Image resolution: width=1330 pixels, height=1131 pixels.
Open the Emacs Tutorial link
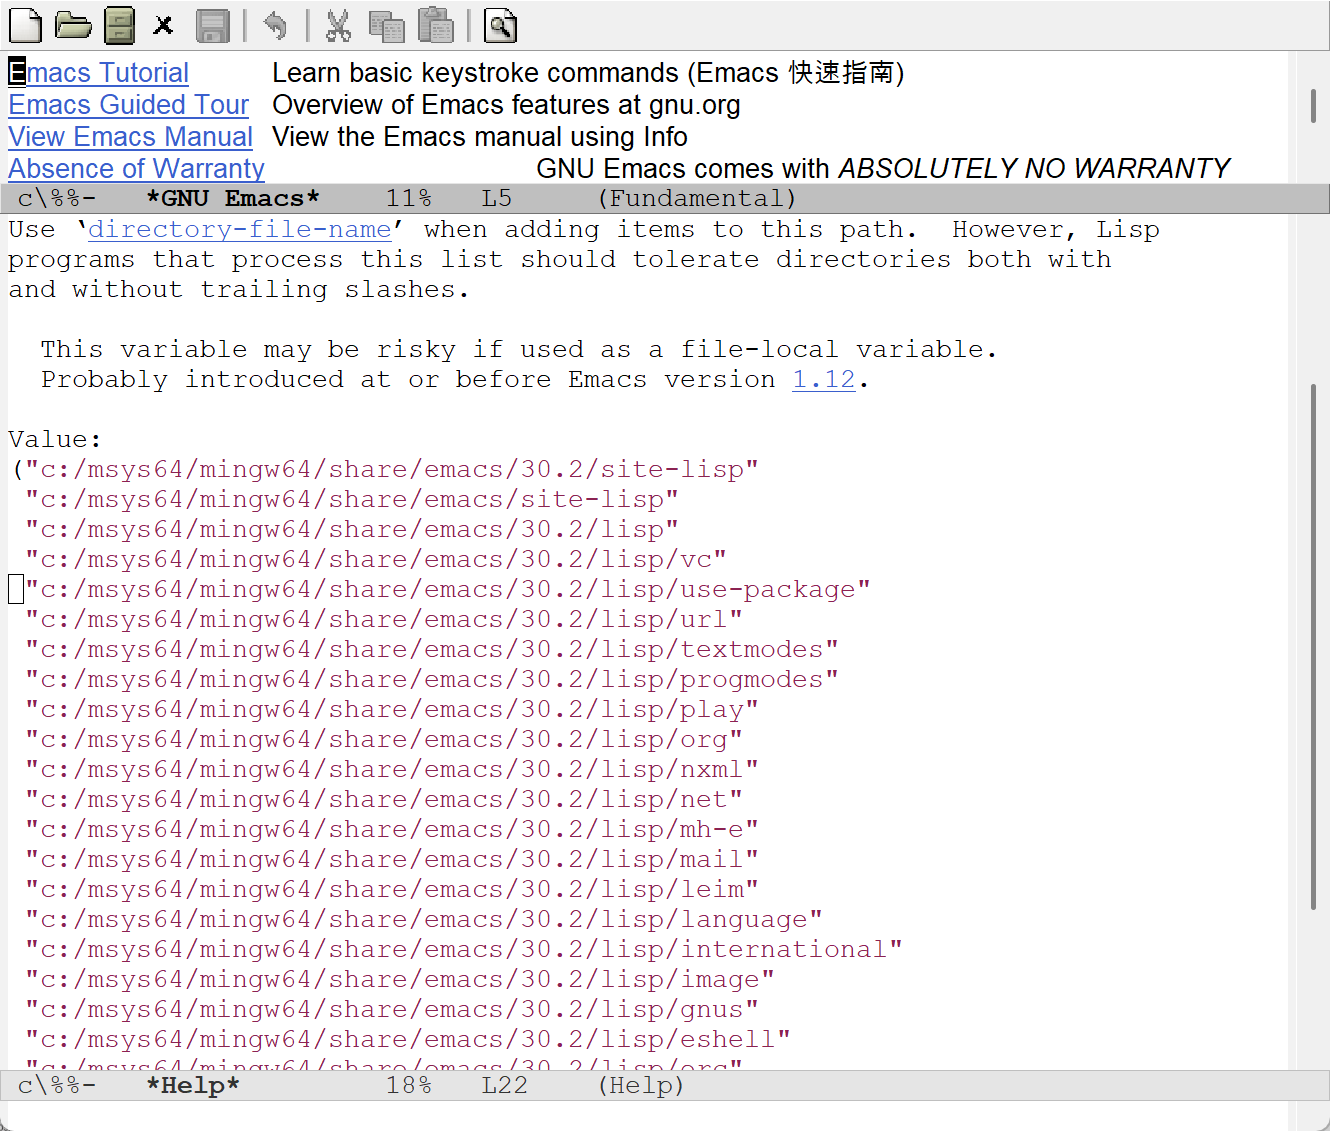pyautogui.click(x=99, y=73)
